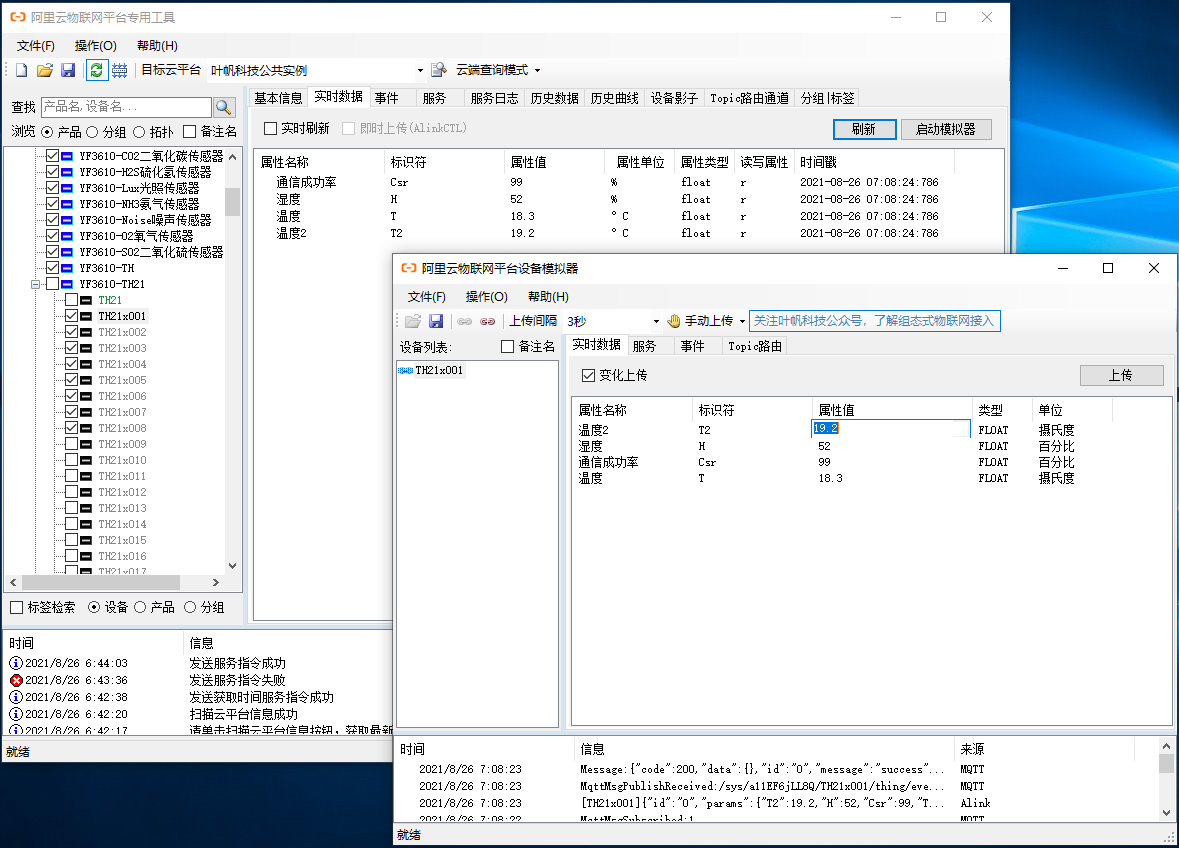Click the hand manual upload icon
Screen dimensions: 1179x848
(674, 321)
